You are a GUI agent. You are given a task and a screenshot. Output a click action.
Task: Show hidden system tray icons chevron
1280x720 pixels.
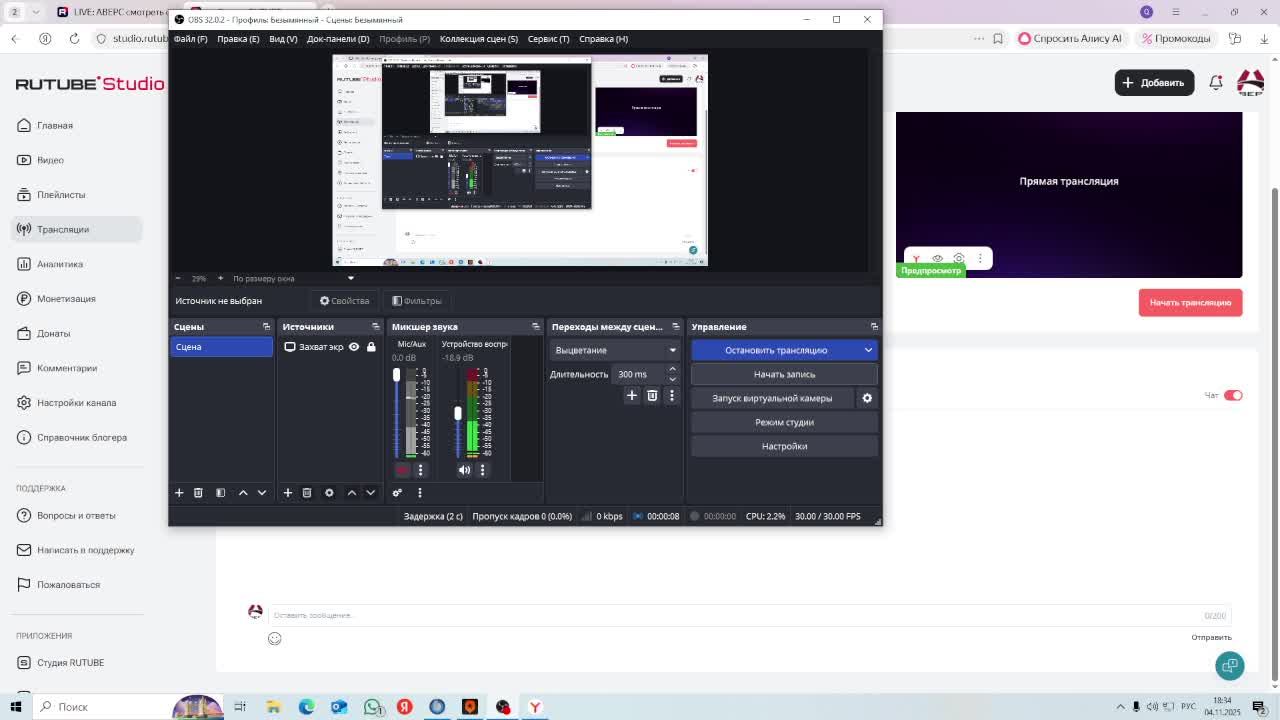(1120, 706)
